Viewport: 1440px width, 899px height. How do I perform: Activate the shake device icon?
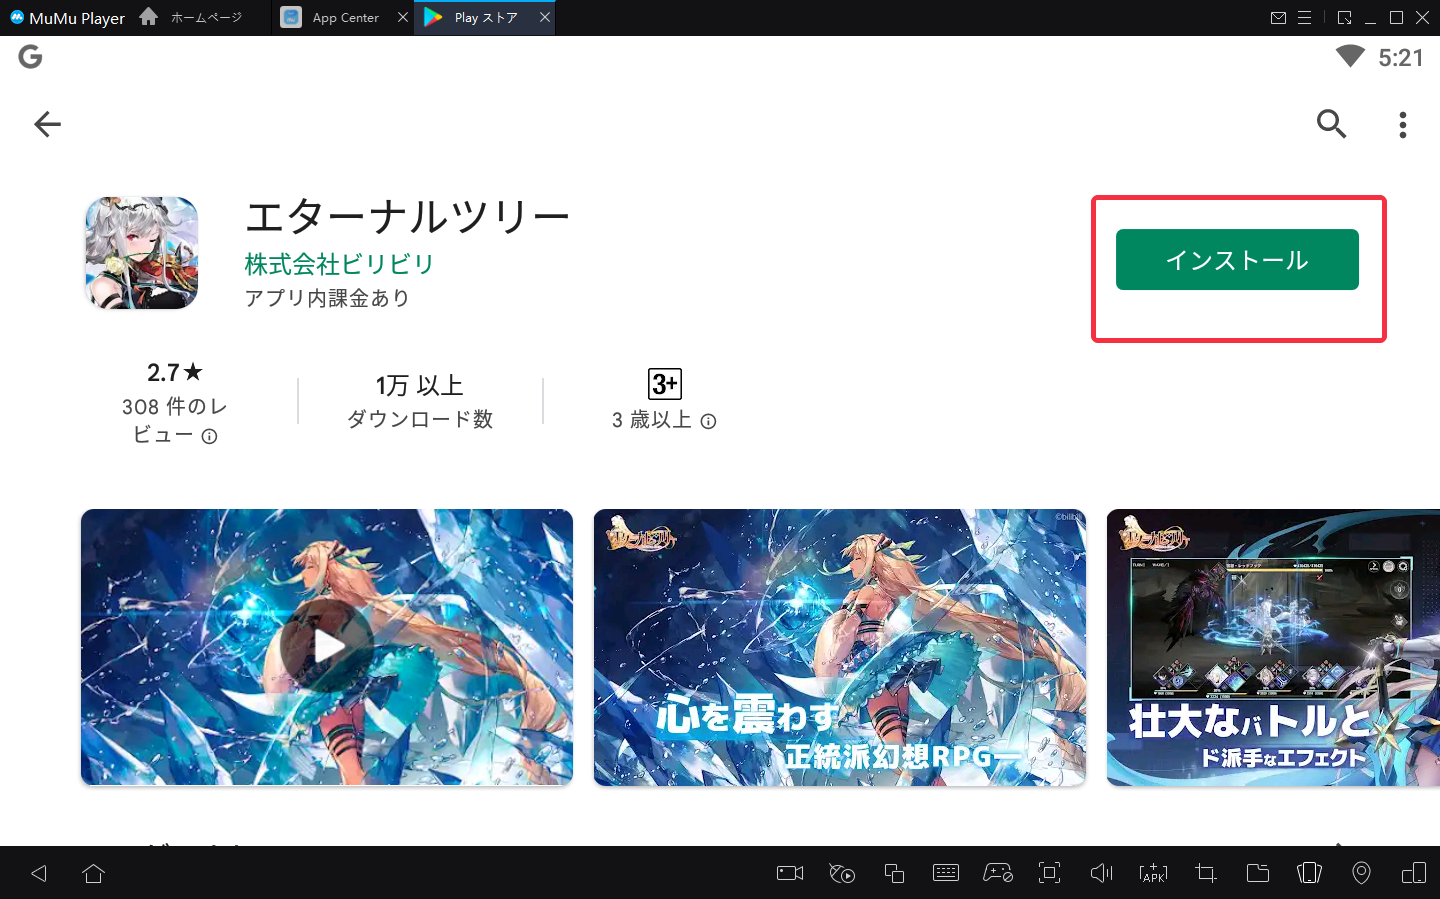[1309, 873]
